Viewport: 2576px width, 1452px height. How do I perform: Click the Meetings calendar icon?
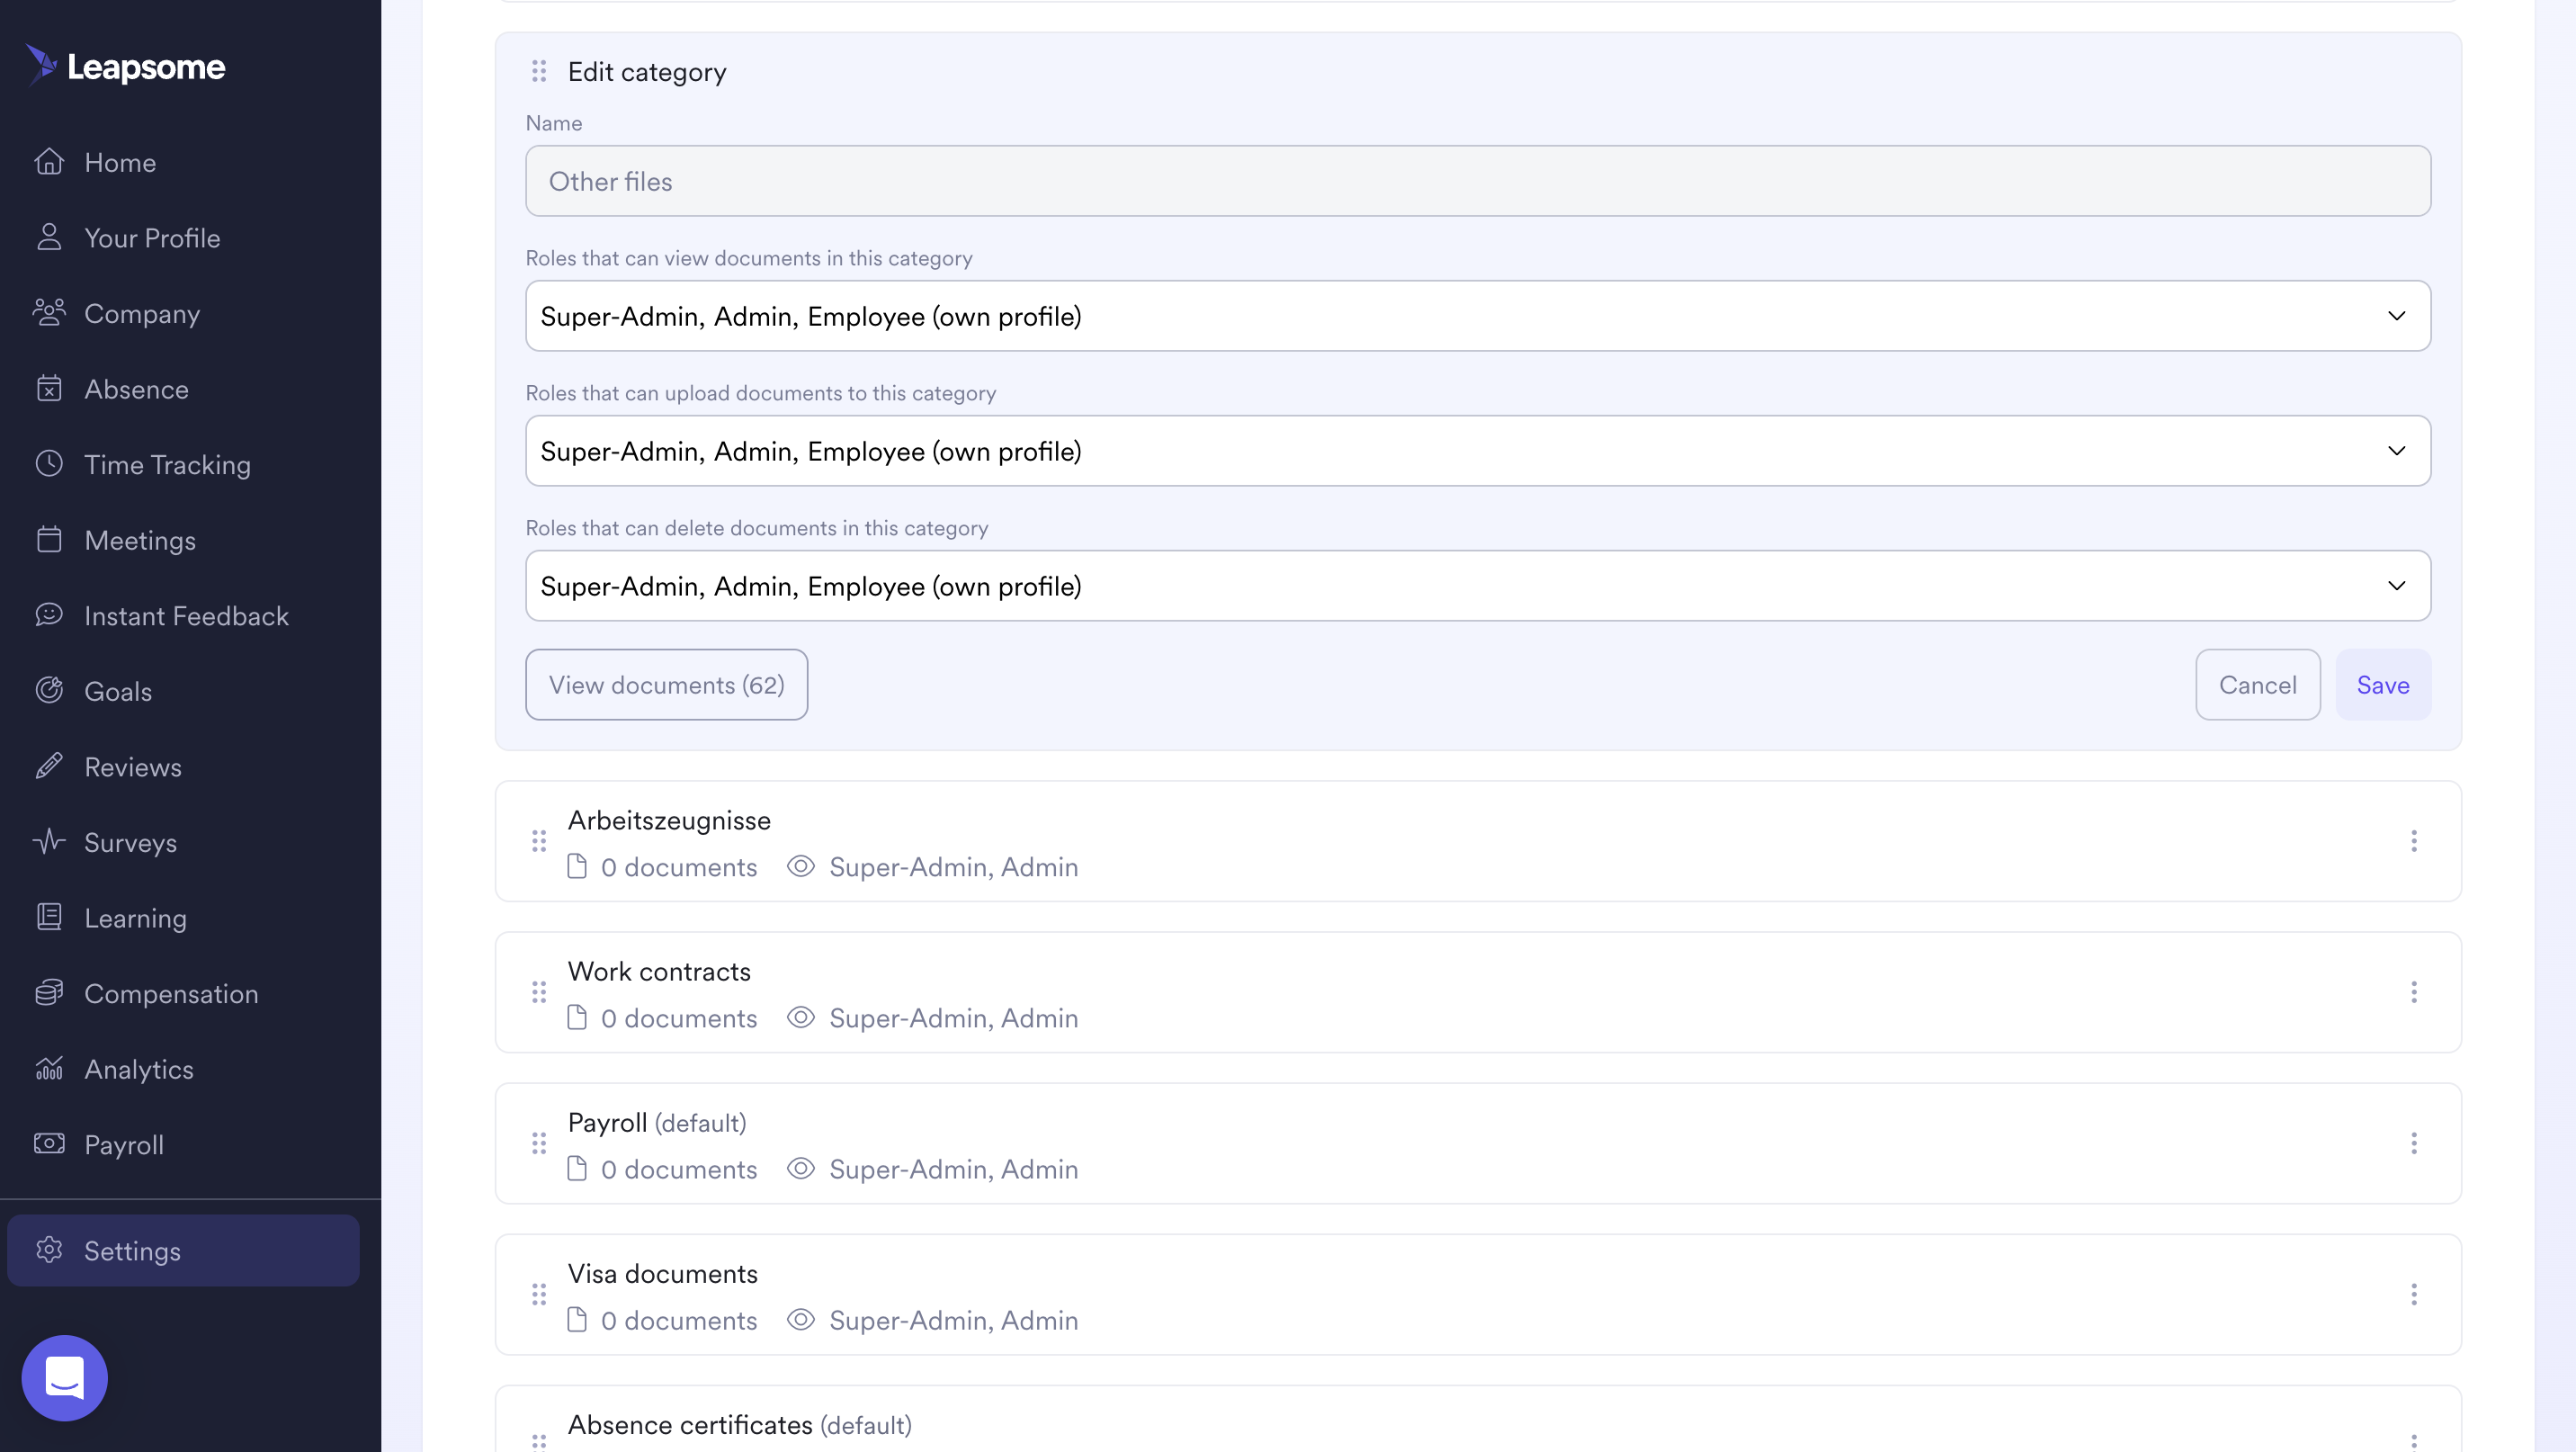(49, 540)
